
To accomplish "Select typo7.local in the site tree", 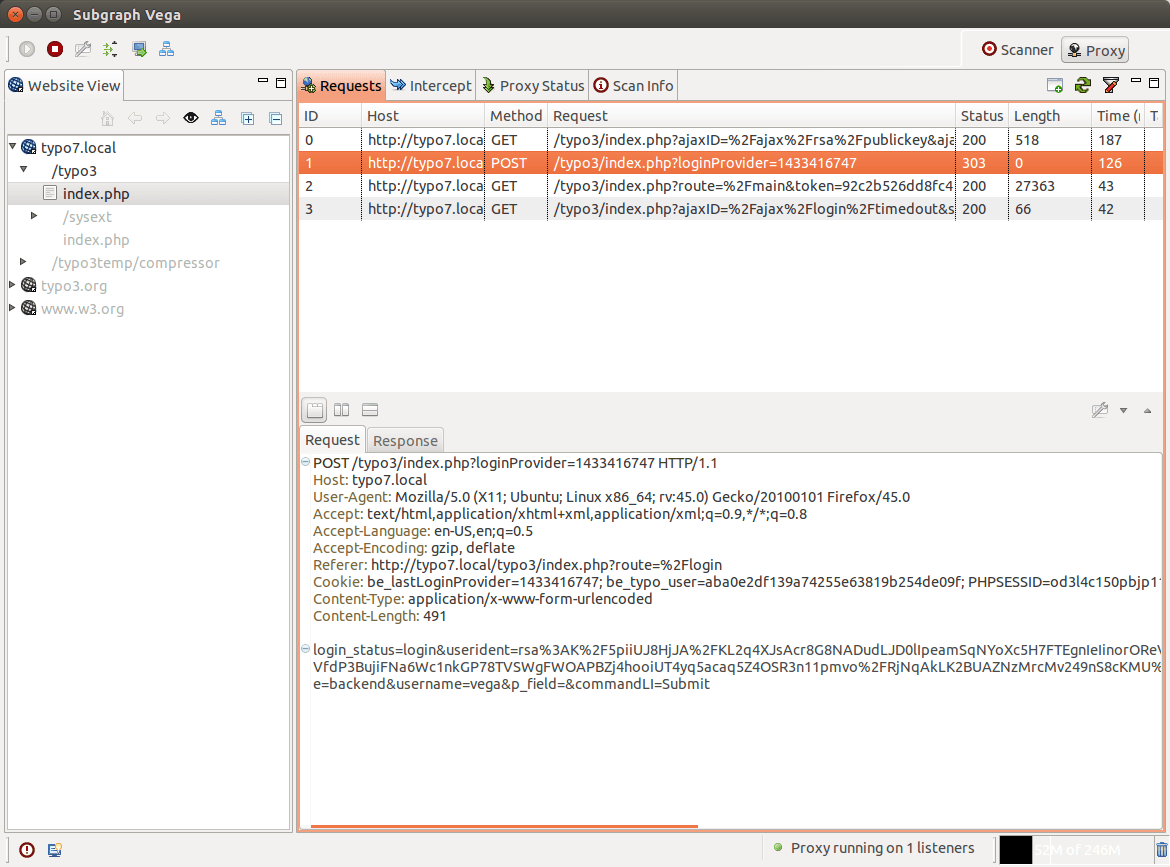I will [x=78, y=148].
